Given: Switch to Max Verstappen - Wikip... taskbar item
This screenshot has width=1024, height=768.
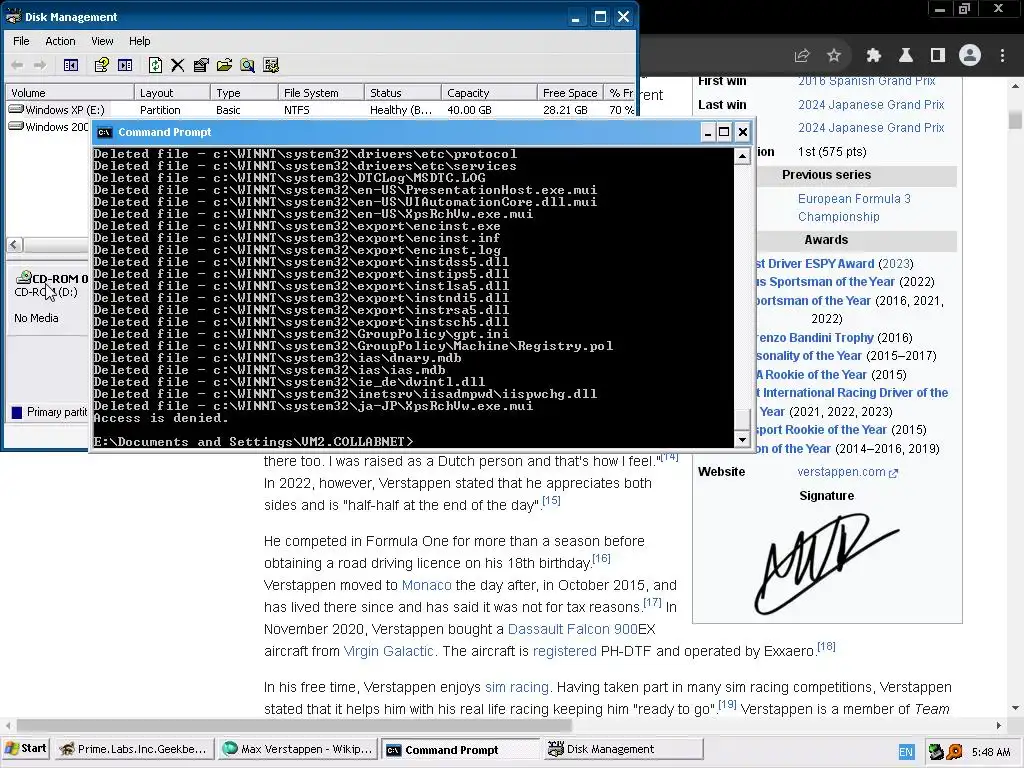Looking at the screenshot, I should (x=298, y=749).
